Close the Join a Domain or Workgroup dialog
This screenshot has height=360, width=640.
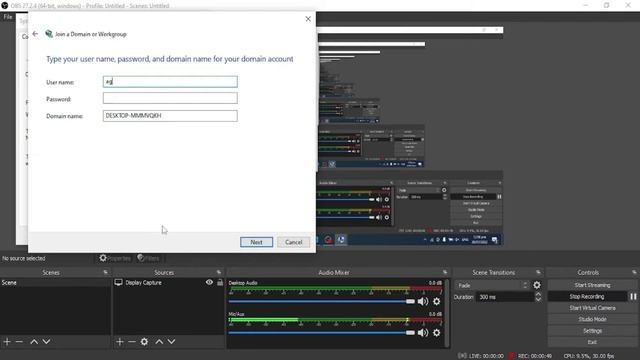click(x=308, y=19)
